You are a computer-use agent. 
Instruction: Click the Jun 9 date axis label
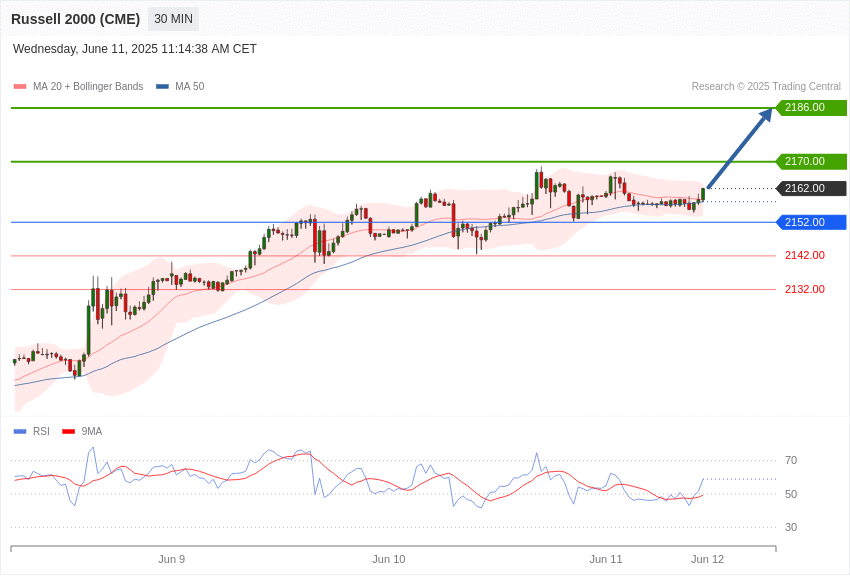pyautogui.click(x=171, y=559)
